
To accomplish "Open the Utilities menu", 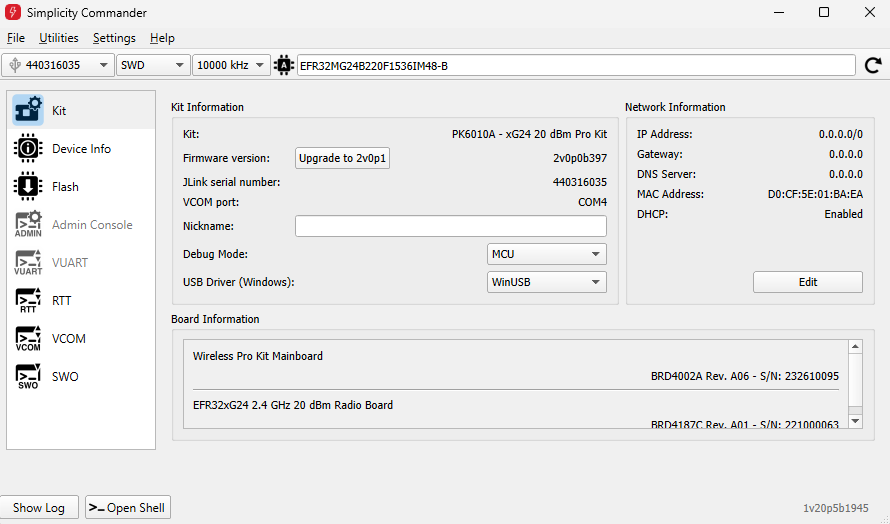I will (59, 38).
